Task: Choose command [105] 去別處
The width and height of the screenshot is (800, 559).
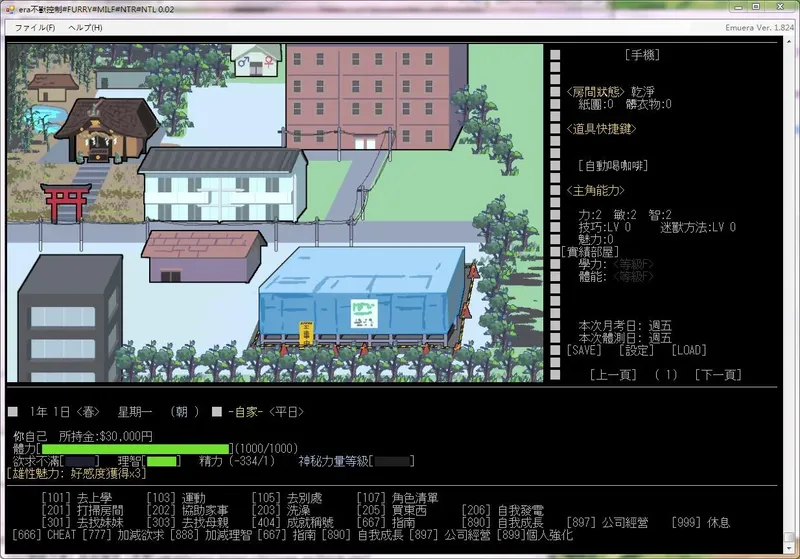Action: [287, 498]
